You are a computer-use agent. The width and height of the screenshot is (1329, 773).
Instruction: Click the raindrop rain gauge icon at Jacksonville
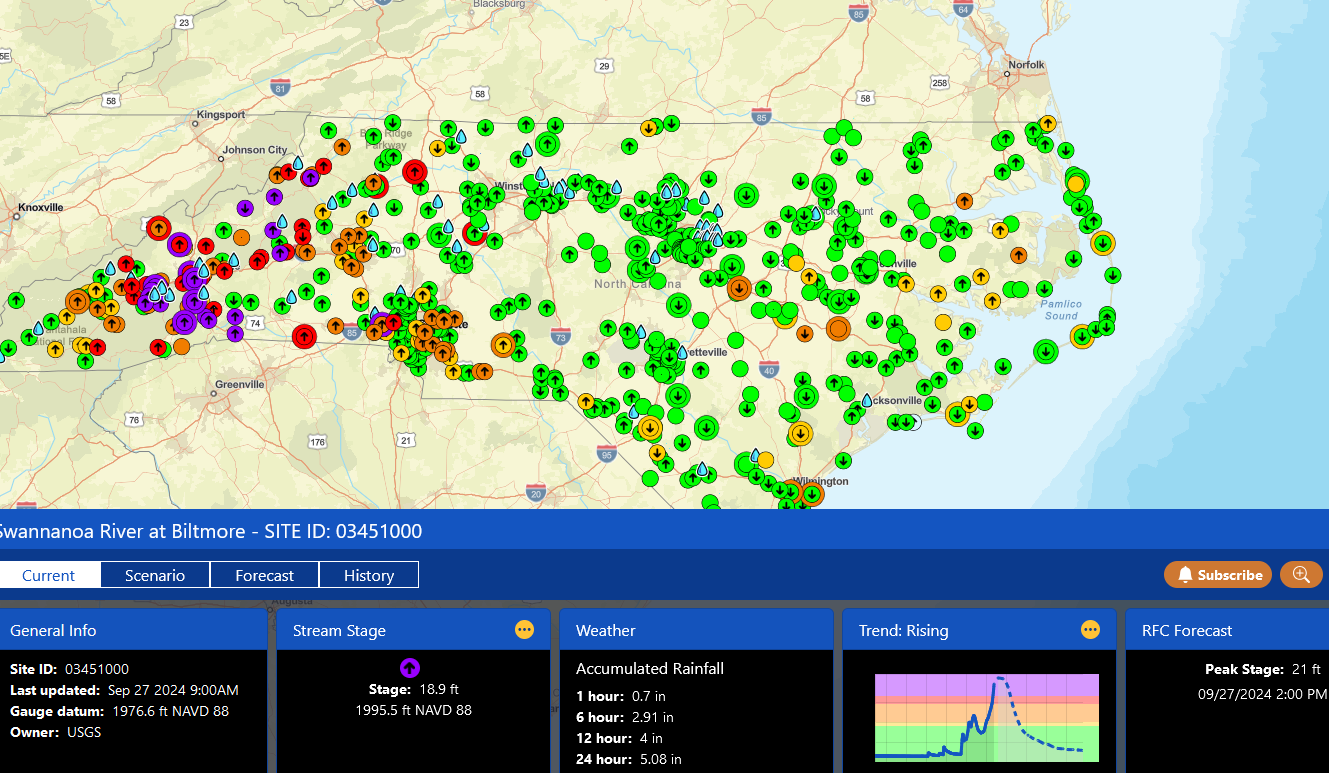[x=867, y=400]
